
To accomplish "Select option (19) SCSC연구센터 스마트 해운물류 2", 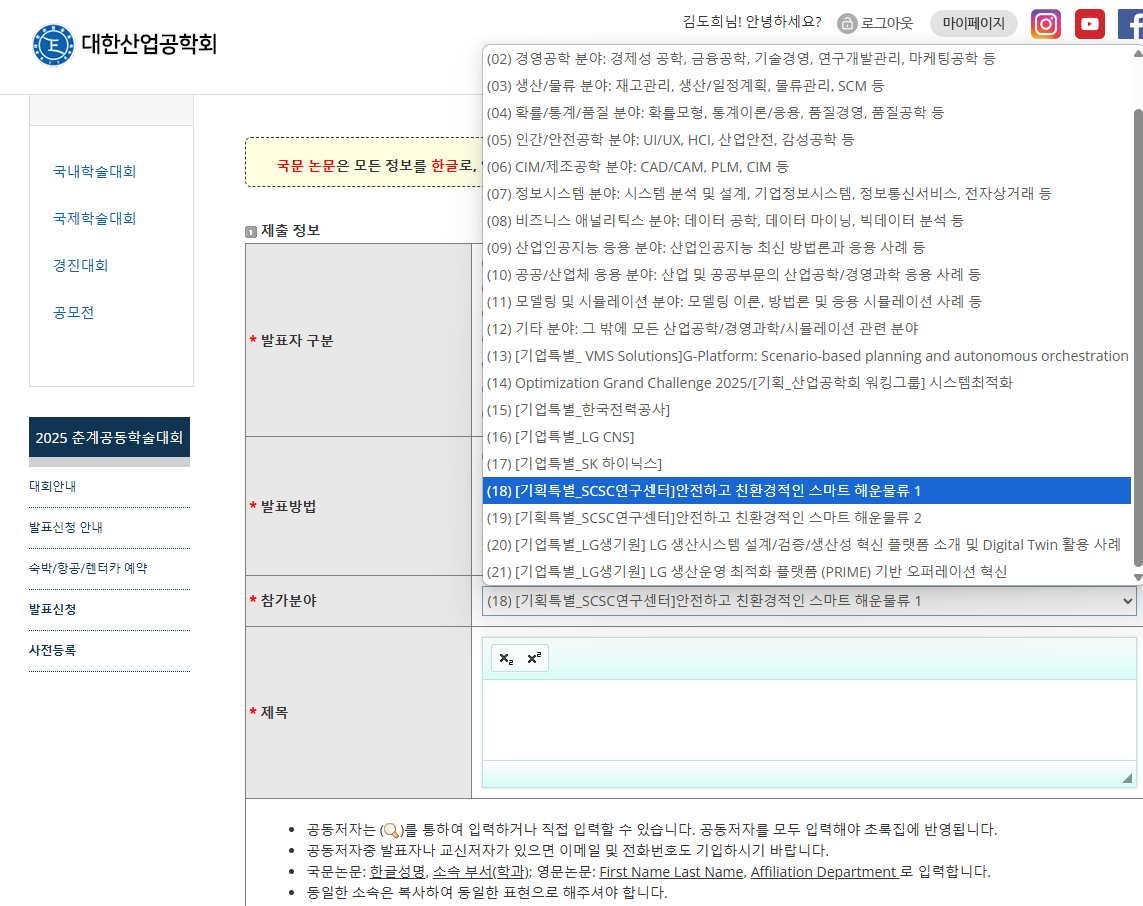I will click(718, 518).
